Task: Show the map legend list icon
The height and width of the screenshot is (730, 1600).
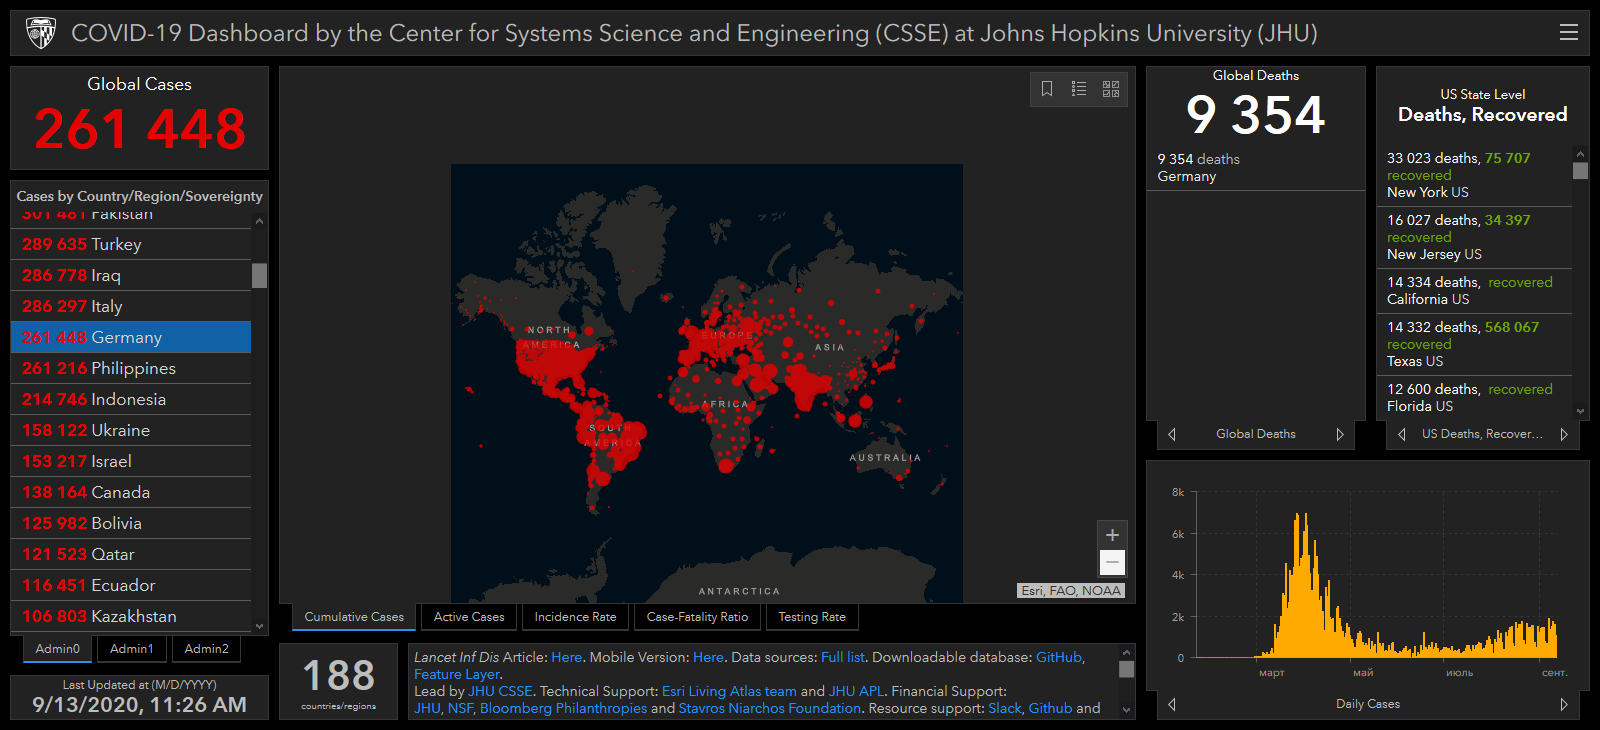Action: pos(1079,89)
